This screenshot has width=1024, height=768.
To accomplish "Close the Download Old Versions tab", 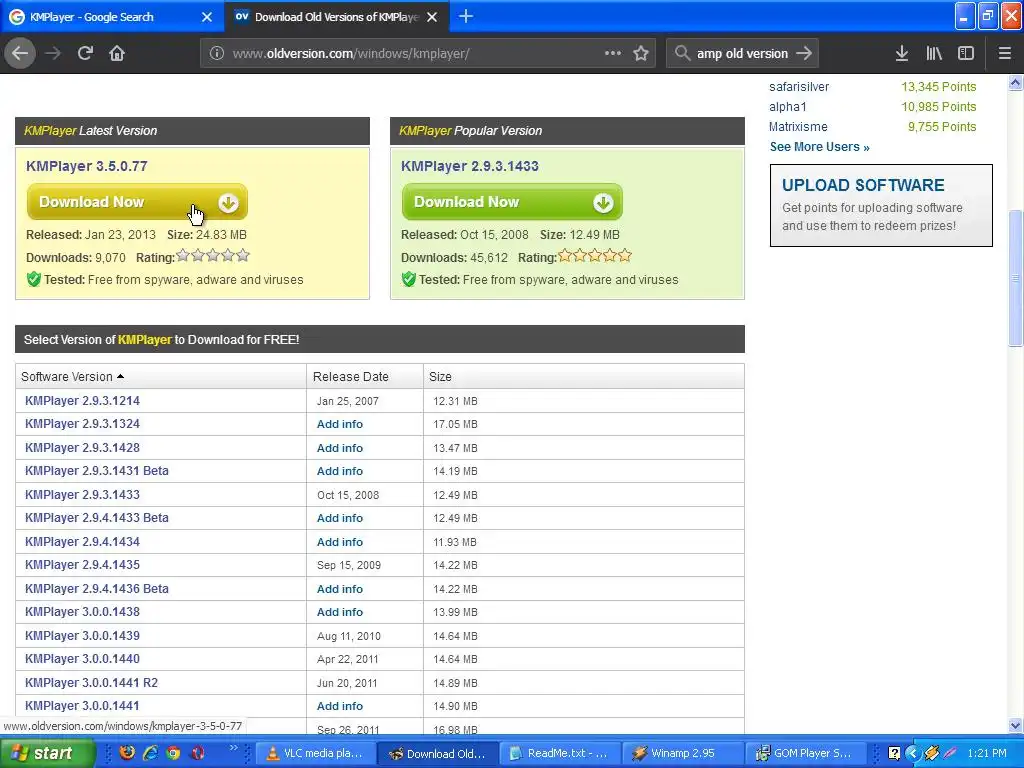I will click(432, 17).
